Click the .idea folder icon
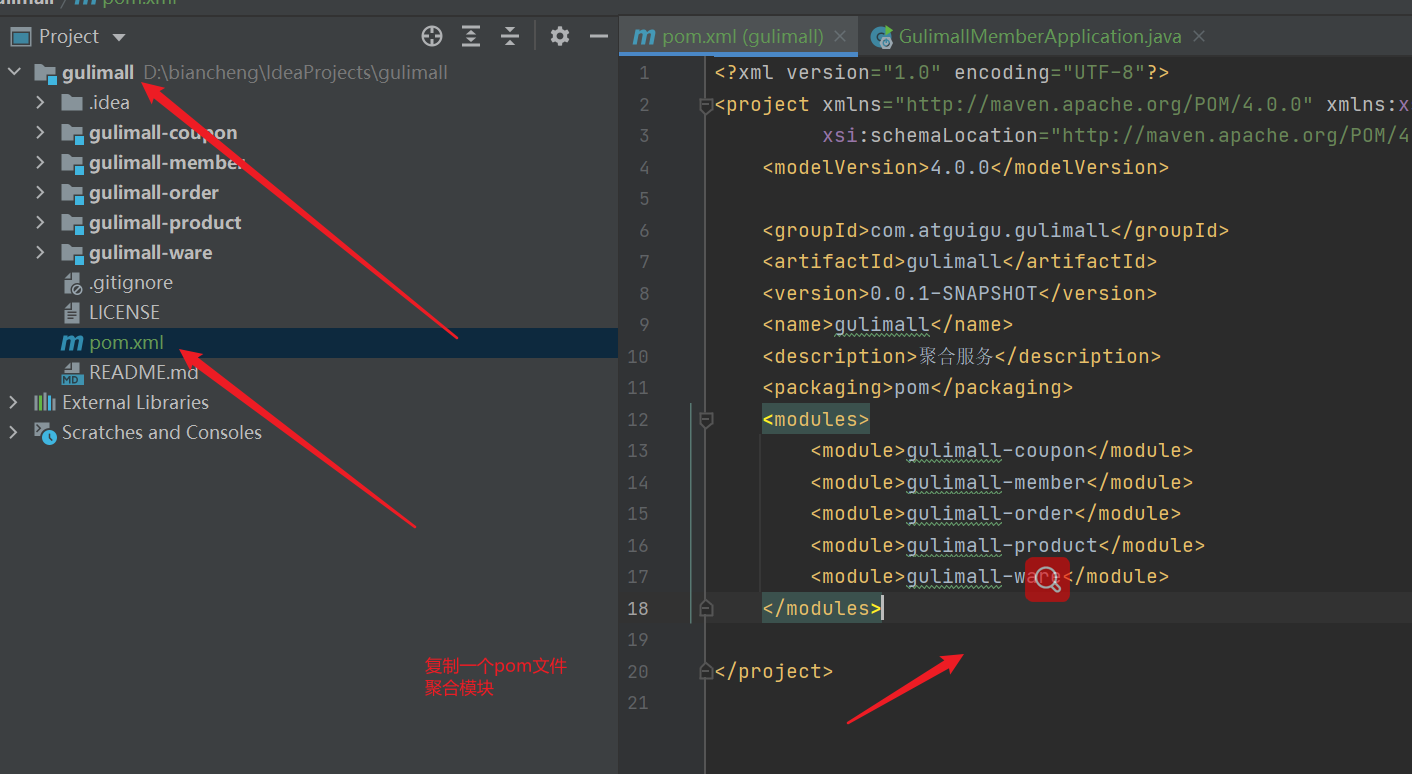1412x774 pixels. (72, 102)
